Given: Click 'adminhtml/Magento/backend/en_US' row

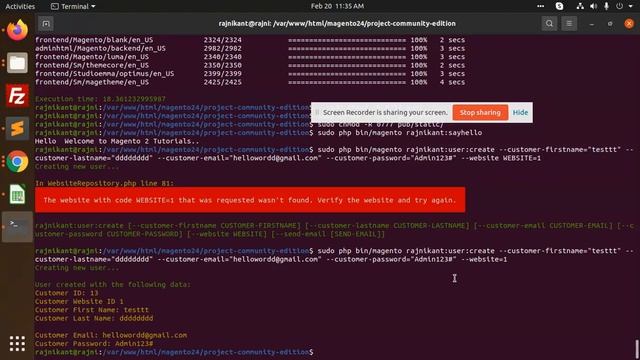Looking at the screenshot, I should point(250,48).
